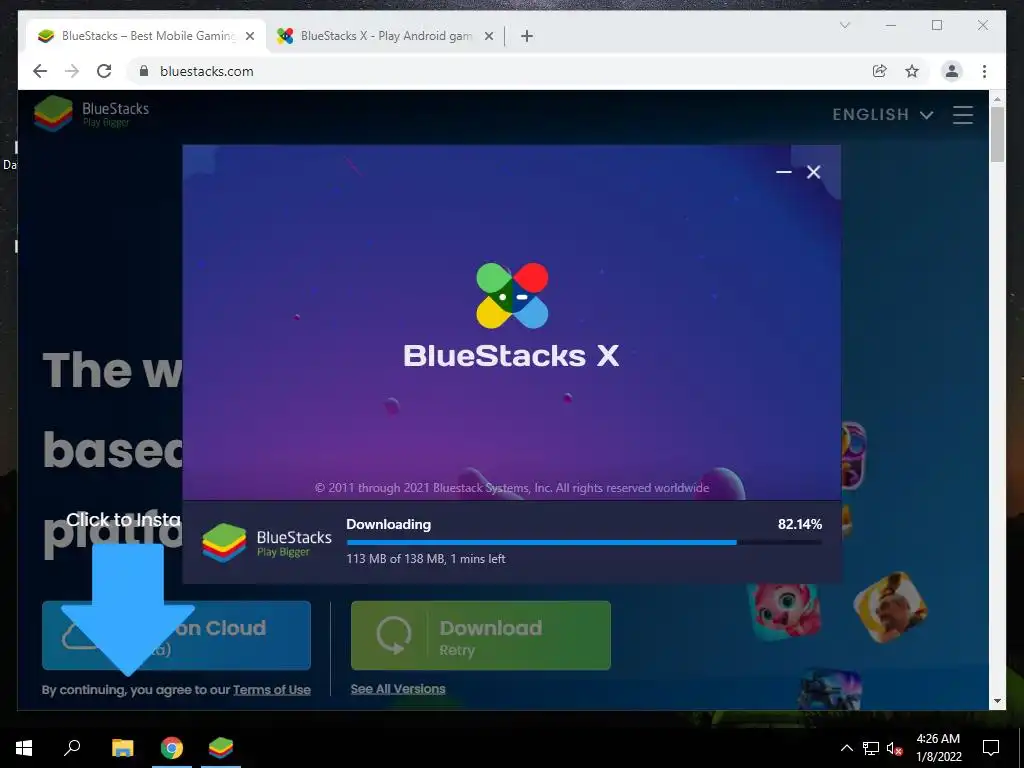The width and height of the screenshot is (1024, 768).
Task: Close the BlueStacks X tab
Action: [488, 36]
